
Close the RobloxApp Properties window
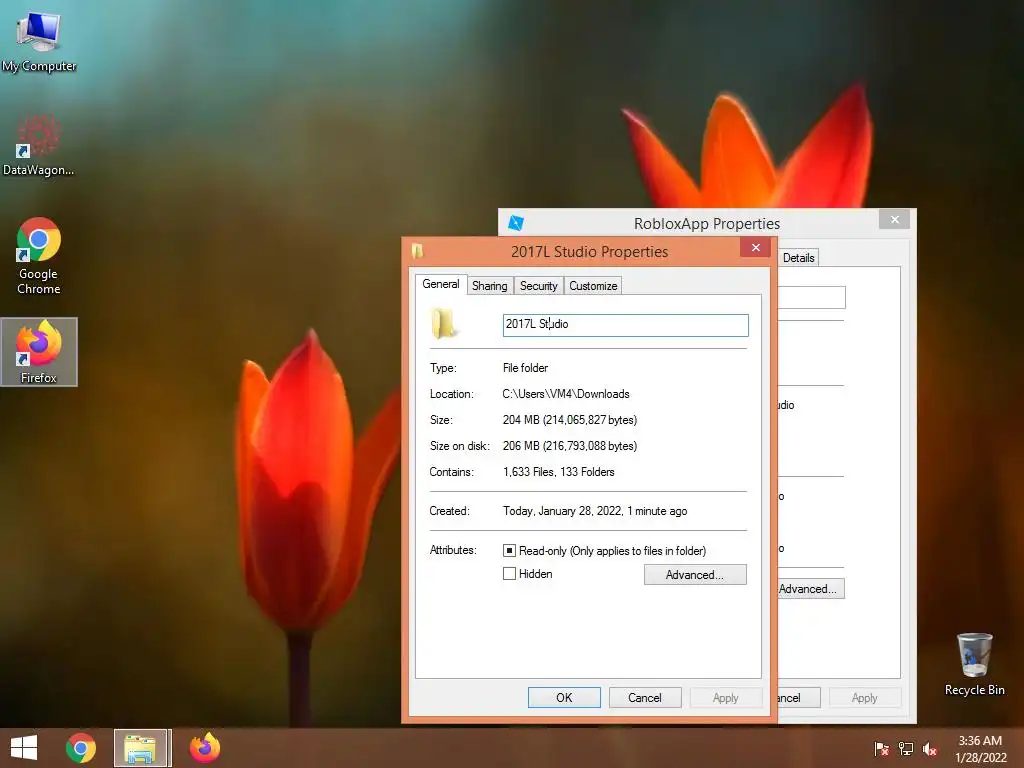coord(895,219)
